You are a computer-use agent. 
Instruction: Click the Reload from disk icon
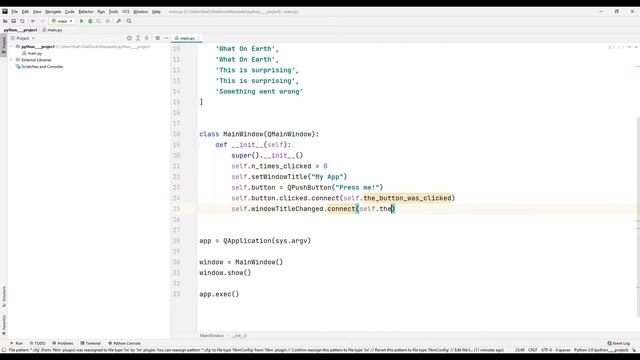pyautogui.click(x=22, y=21)
